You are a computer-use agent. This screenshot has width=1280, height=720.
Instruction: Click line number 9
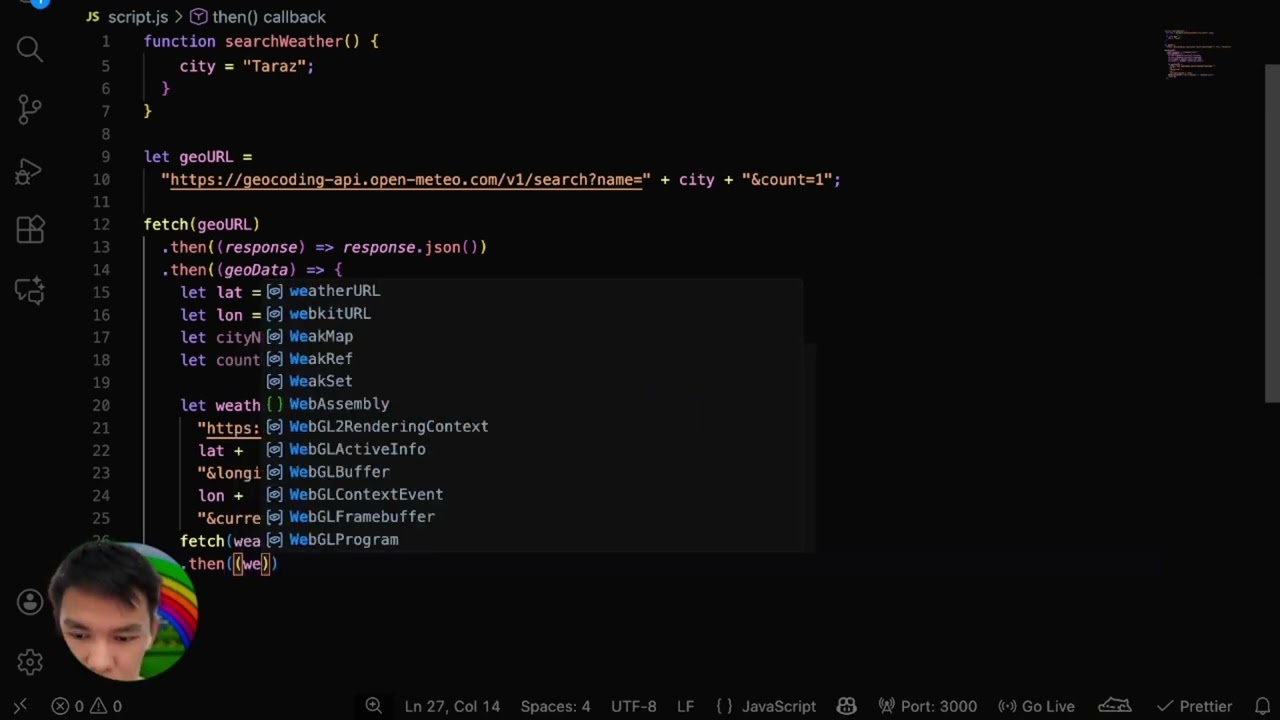click(x=105, y=157)
